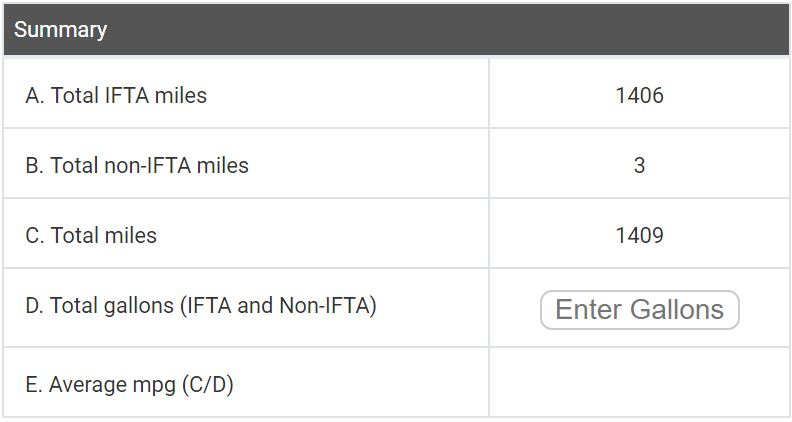Viewport: 792px width, 422px height.
Task: Click the word 'Summary' in the header
Action: (x=60, y=30)
